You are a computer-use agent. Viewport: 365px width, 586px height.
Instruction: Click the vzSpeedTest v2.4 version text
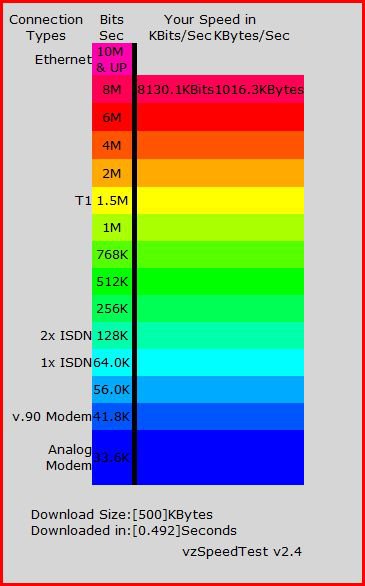[242, 552]
